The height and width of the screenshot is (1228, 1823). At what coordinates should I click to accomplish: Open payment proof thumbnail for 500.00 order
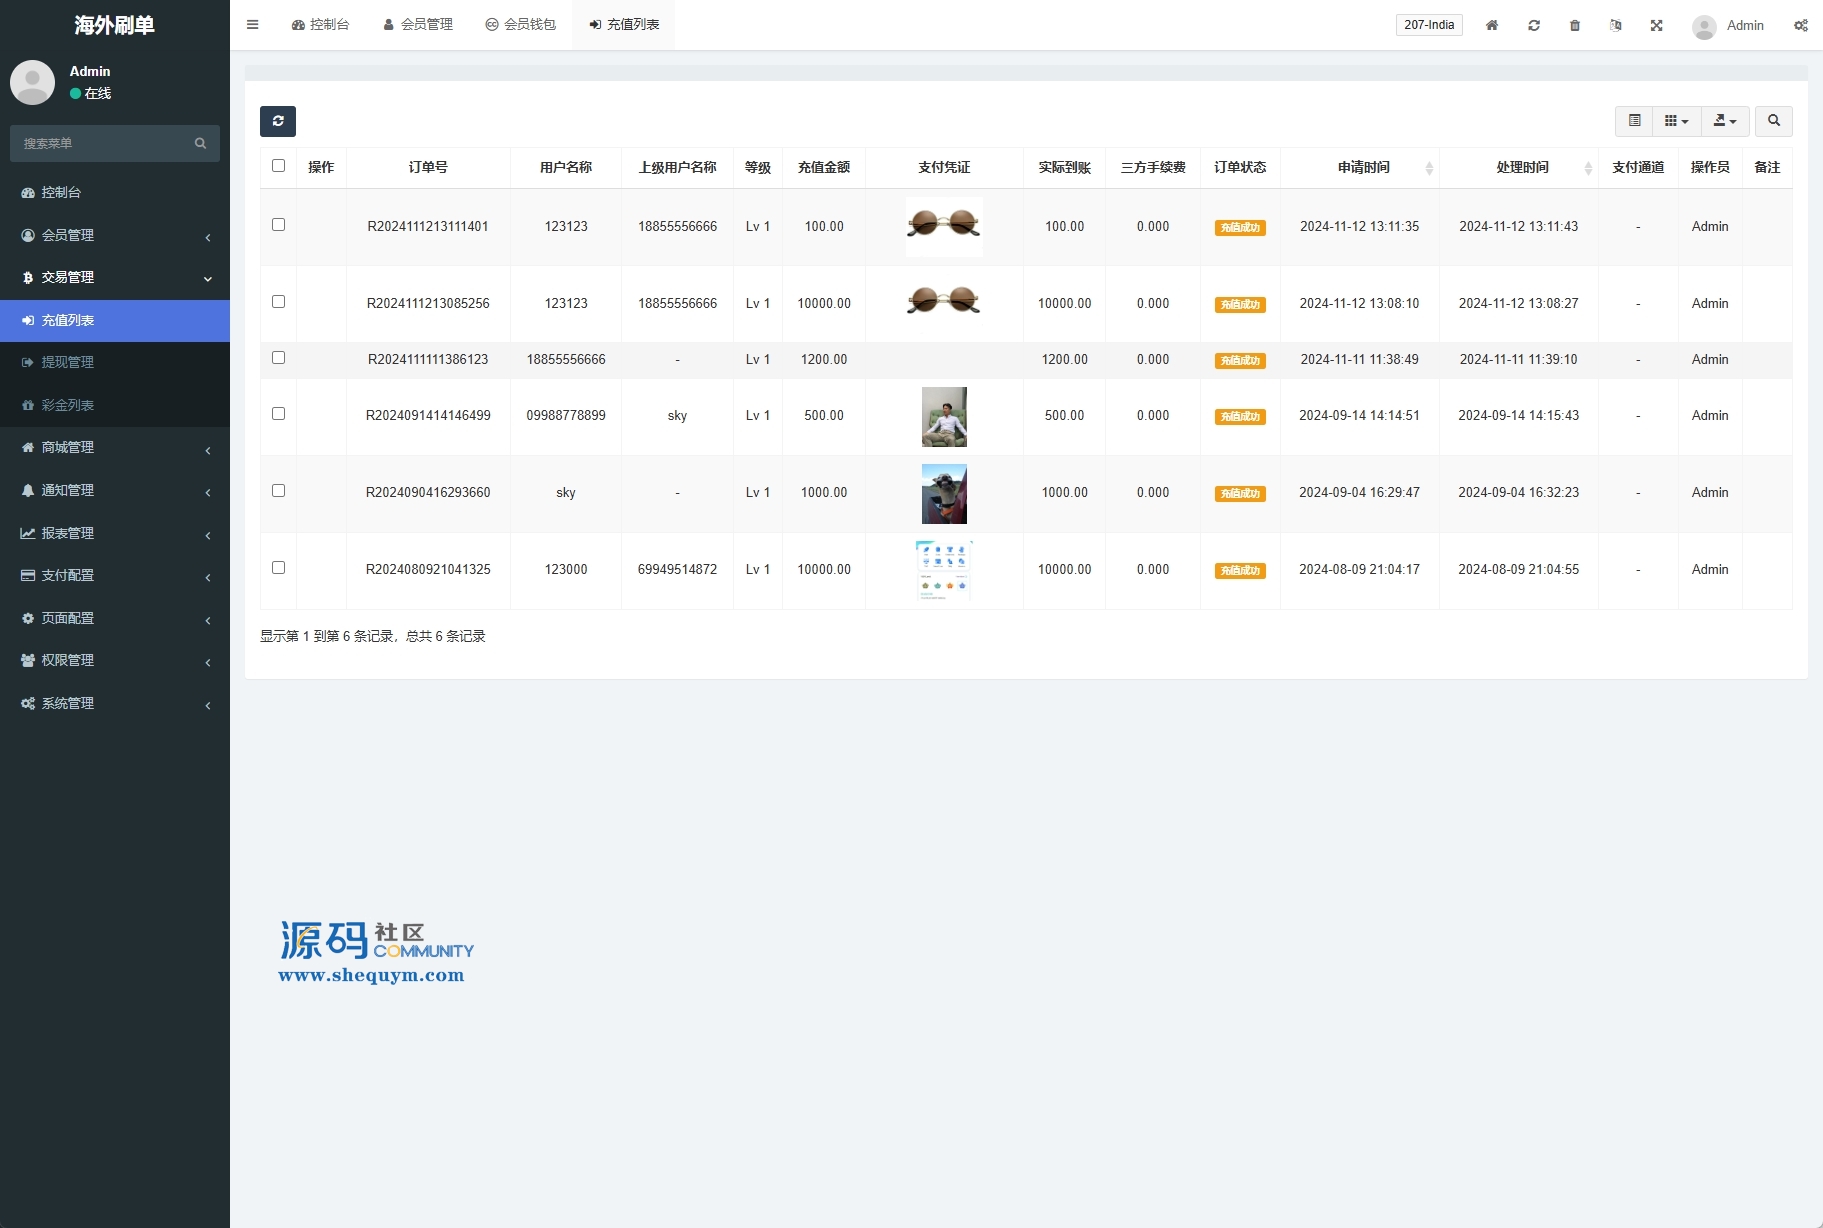pyautogui.click(x=943, y=416)
